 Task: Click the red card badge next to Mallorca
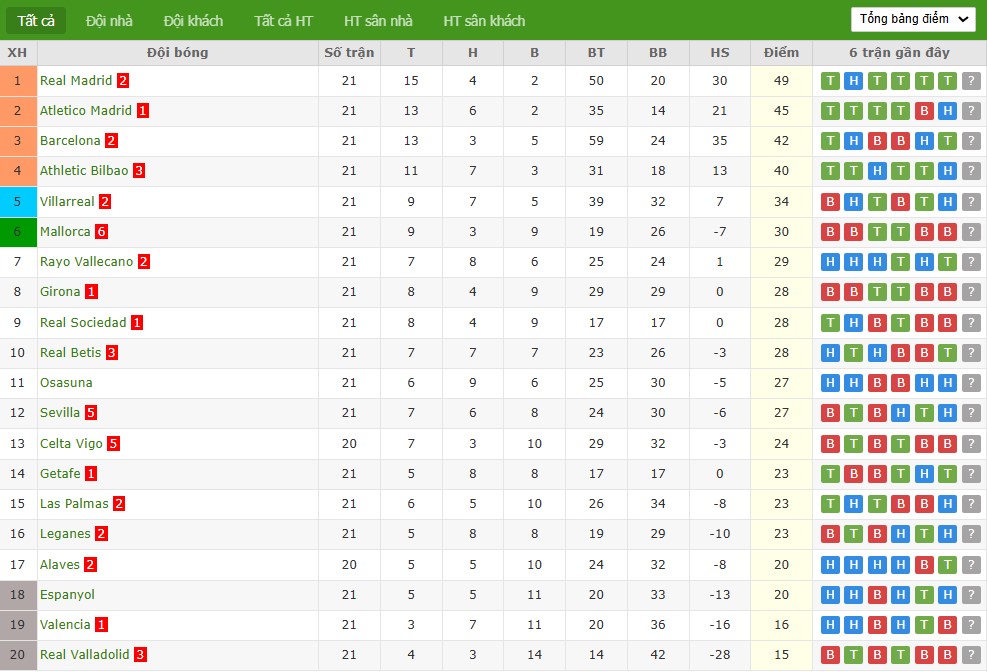click(x=101, y=232)
